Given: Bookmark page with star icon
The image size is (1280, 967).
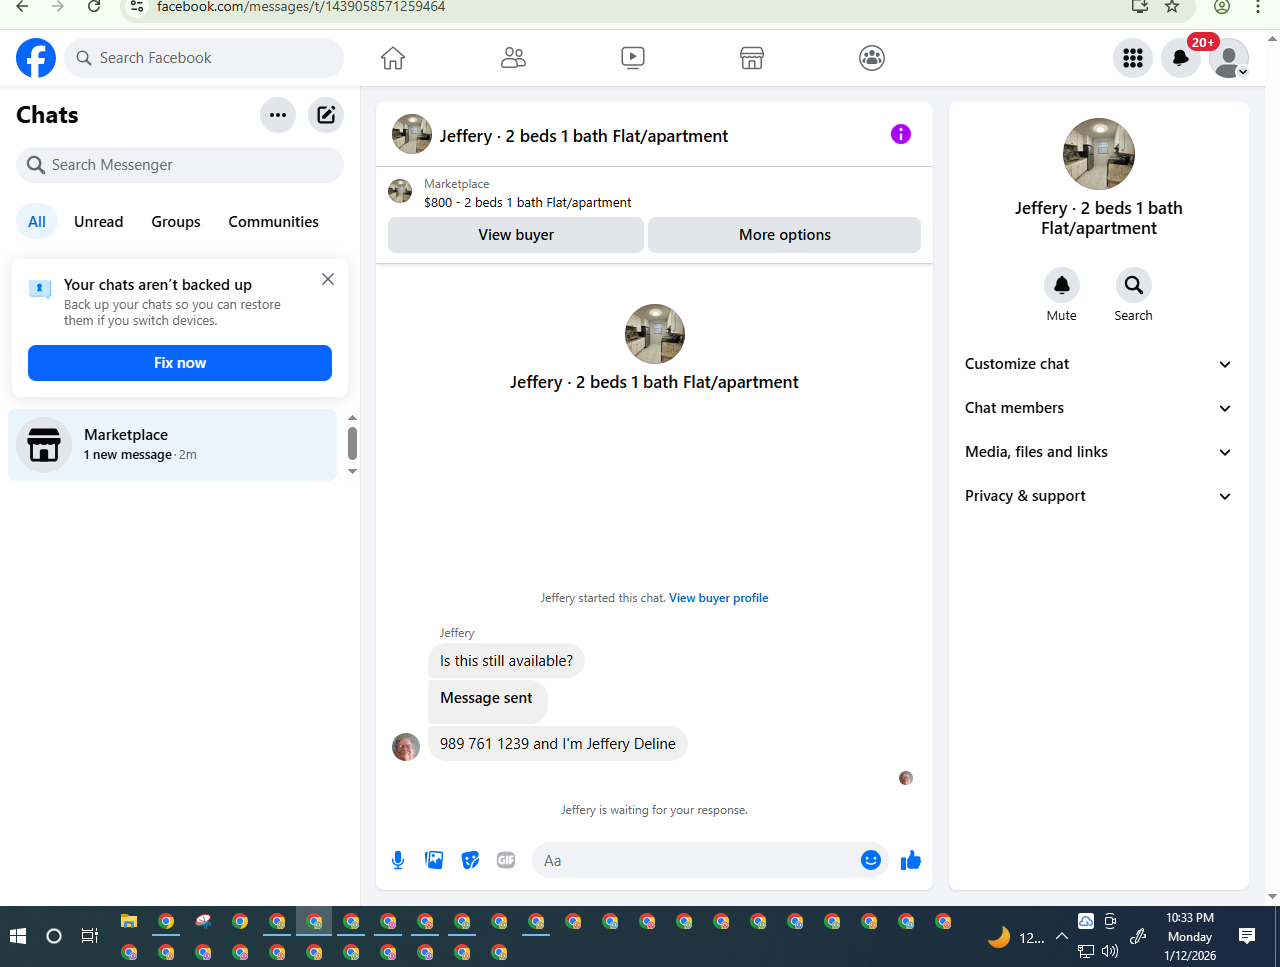Looking at the screenshot, I should tap(1173, 6).
